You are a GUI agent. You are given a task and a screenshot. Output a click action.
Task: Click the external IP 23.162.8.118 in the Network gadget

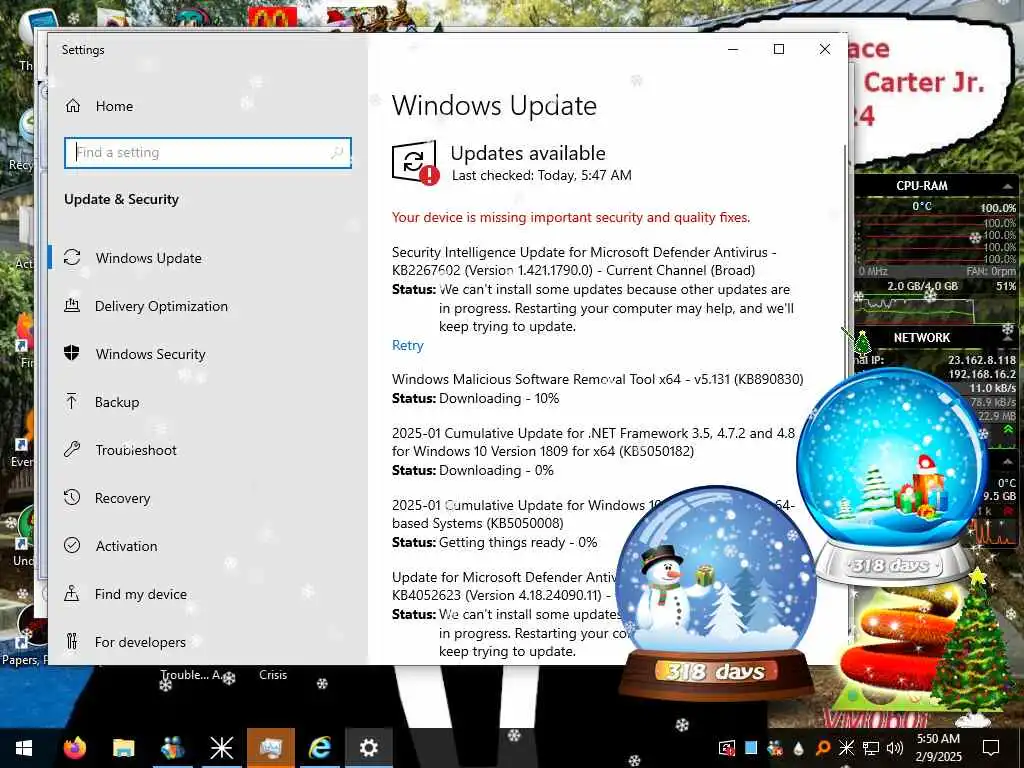click(x=982, y=360)
